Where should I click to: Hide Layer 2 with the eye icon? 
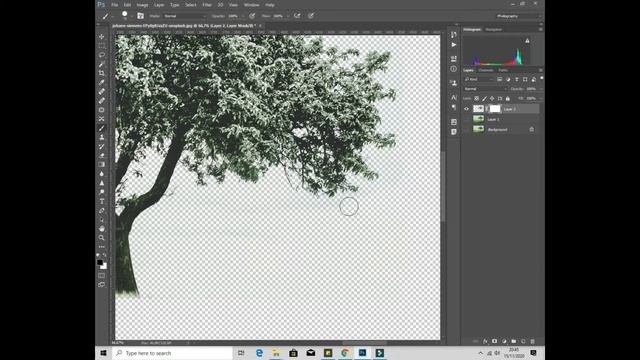pos(467,109)
